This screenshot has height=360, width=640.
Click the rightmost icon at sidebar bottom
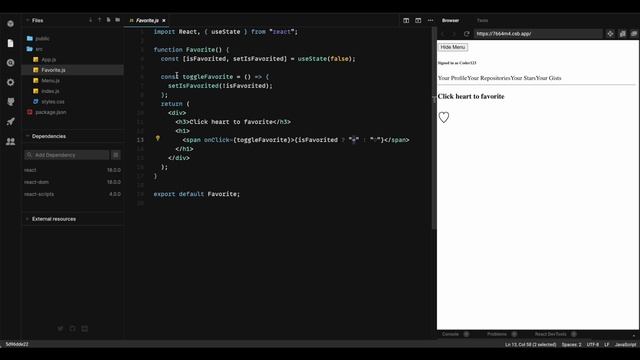(x=84, y=329)
